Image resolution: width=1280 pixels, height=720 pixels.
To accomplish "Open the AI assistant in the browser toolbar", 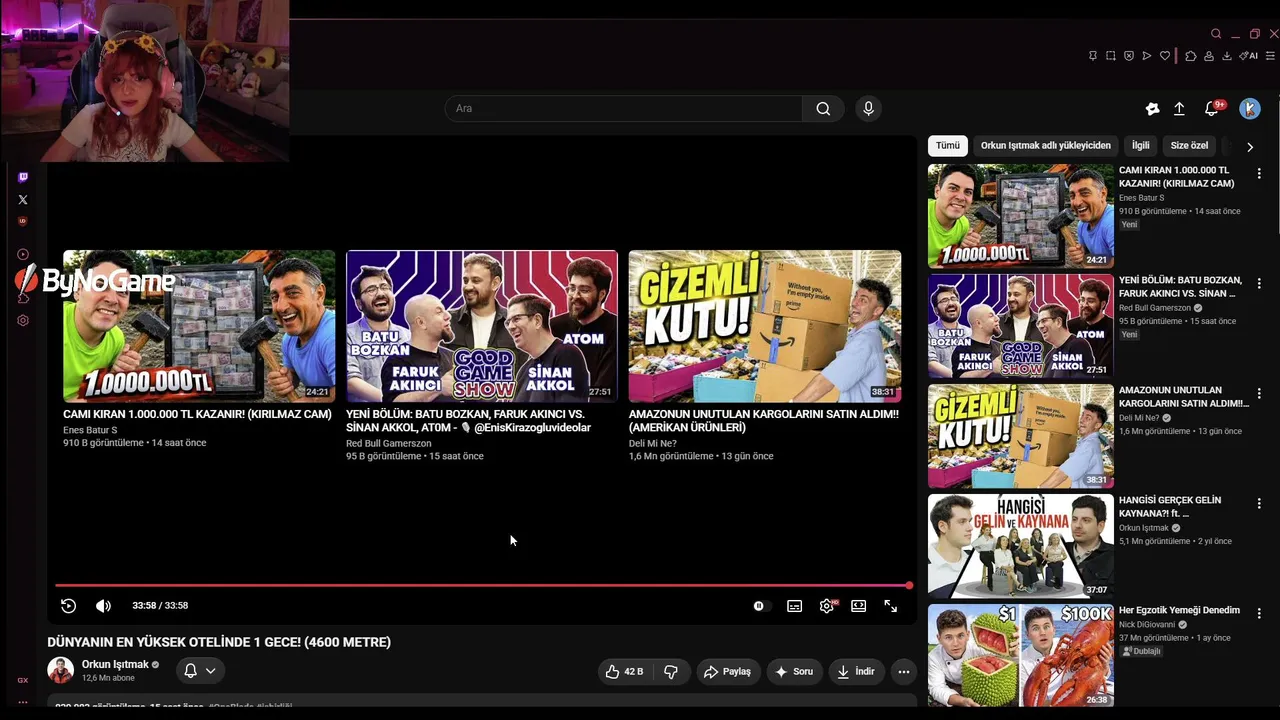I will pos(1248,56).
